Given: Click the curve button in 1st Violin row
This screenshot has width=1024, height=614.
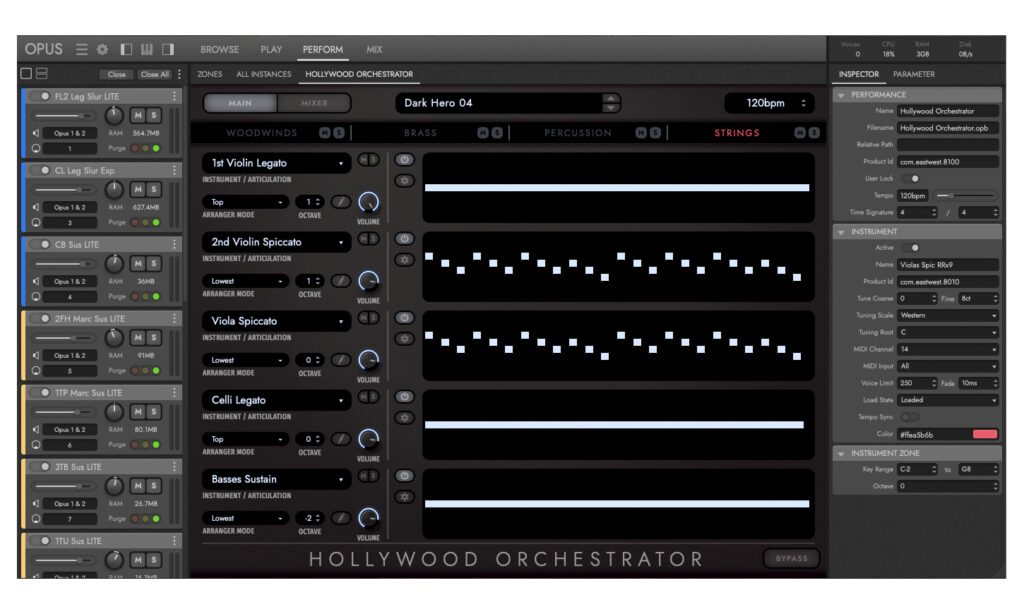Looking at the screenshot, I should tap(340, 202).
